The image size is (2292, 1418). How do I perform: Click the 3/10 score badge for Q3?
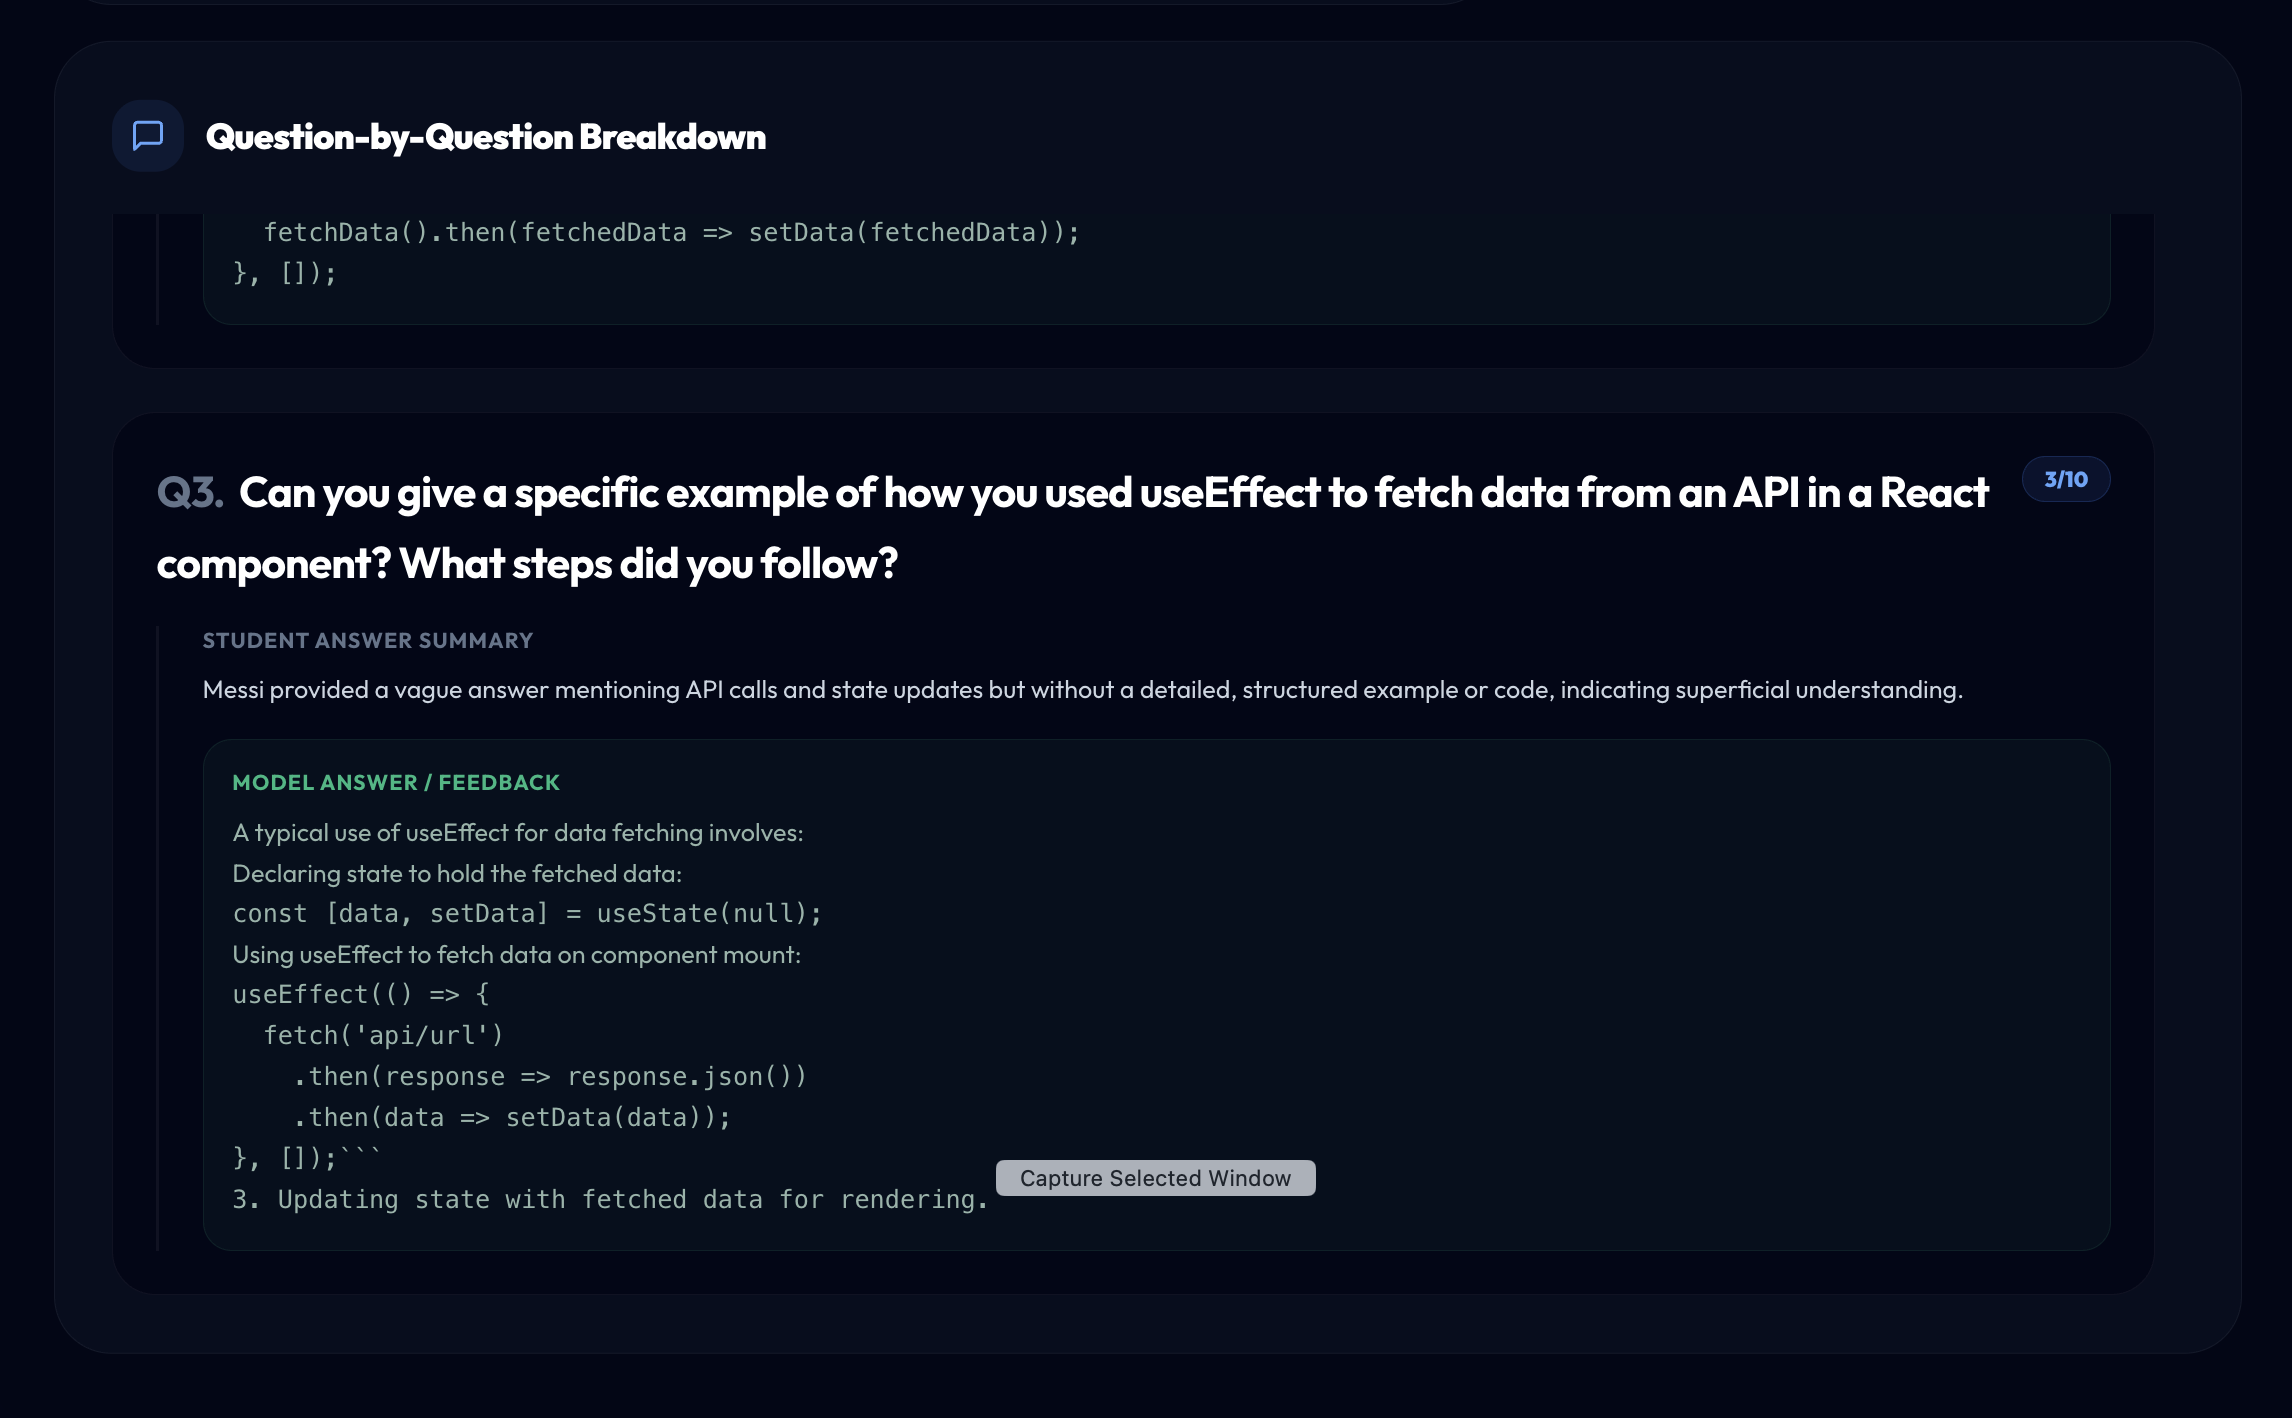point(2066,479)
